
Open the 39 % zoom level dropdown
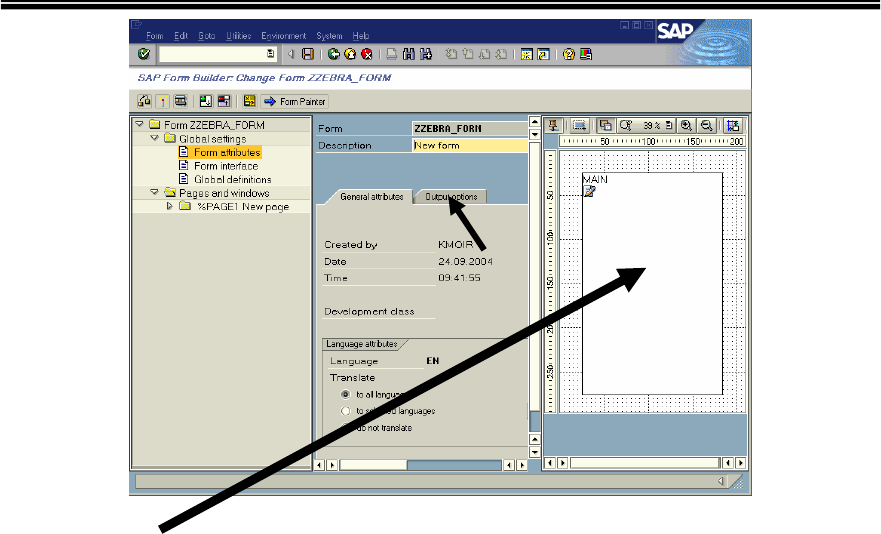[x=669, y=125]
